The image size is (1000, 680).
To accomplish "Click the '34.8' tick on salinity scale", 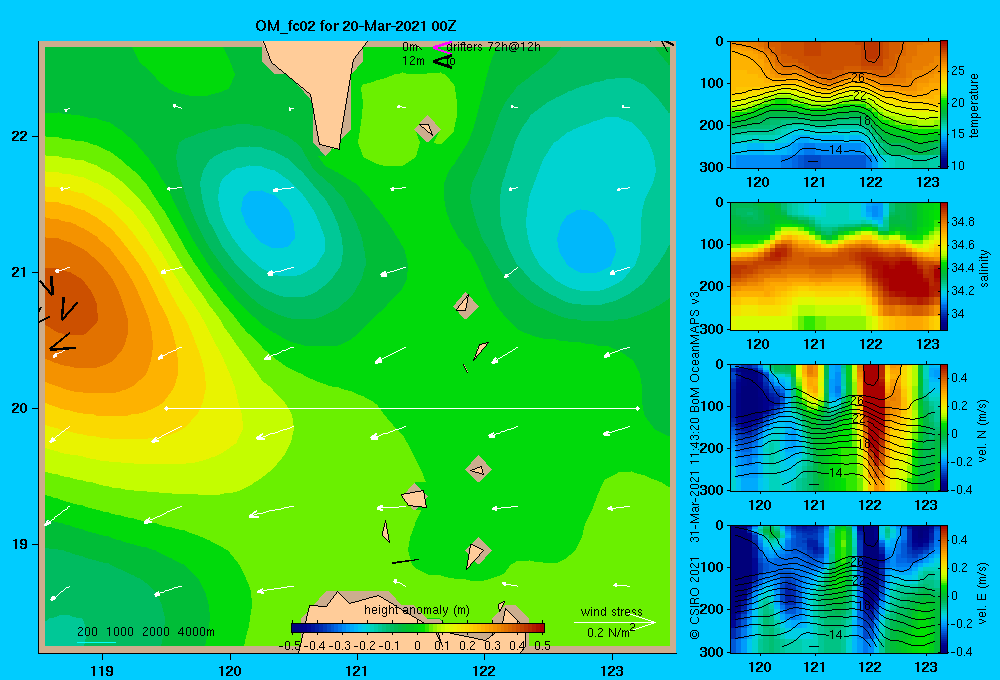I will 962,222.
